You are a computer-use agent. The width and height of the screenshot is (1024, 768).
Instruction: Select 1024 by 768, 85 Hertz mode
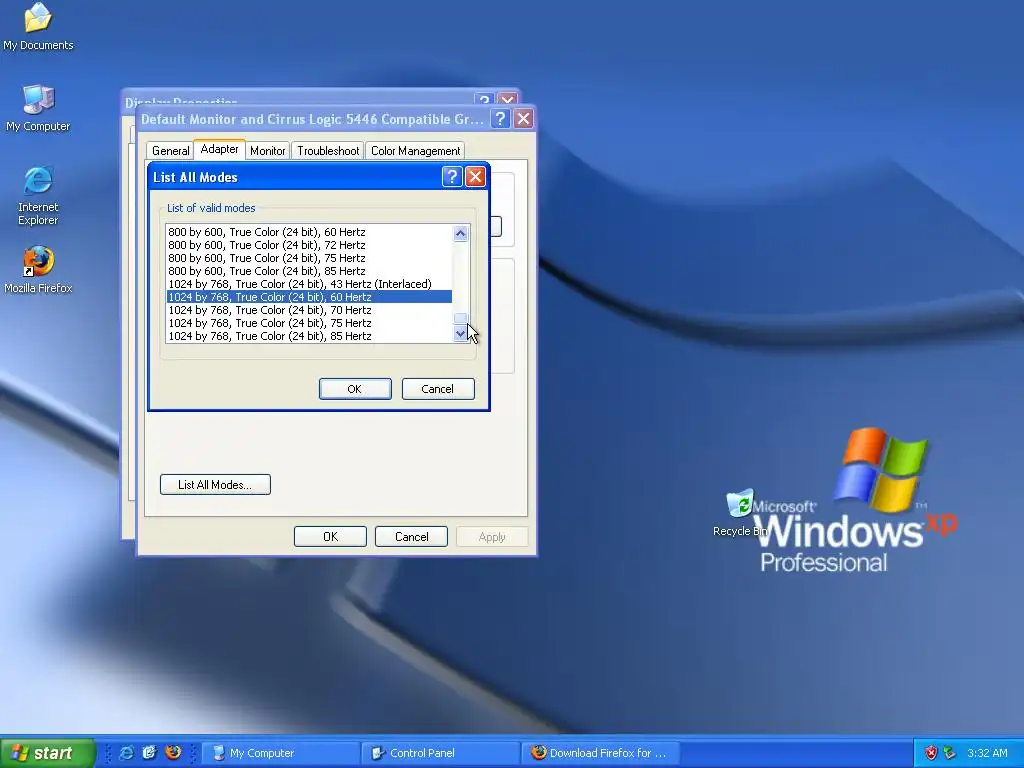click(x=308, y=336)
